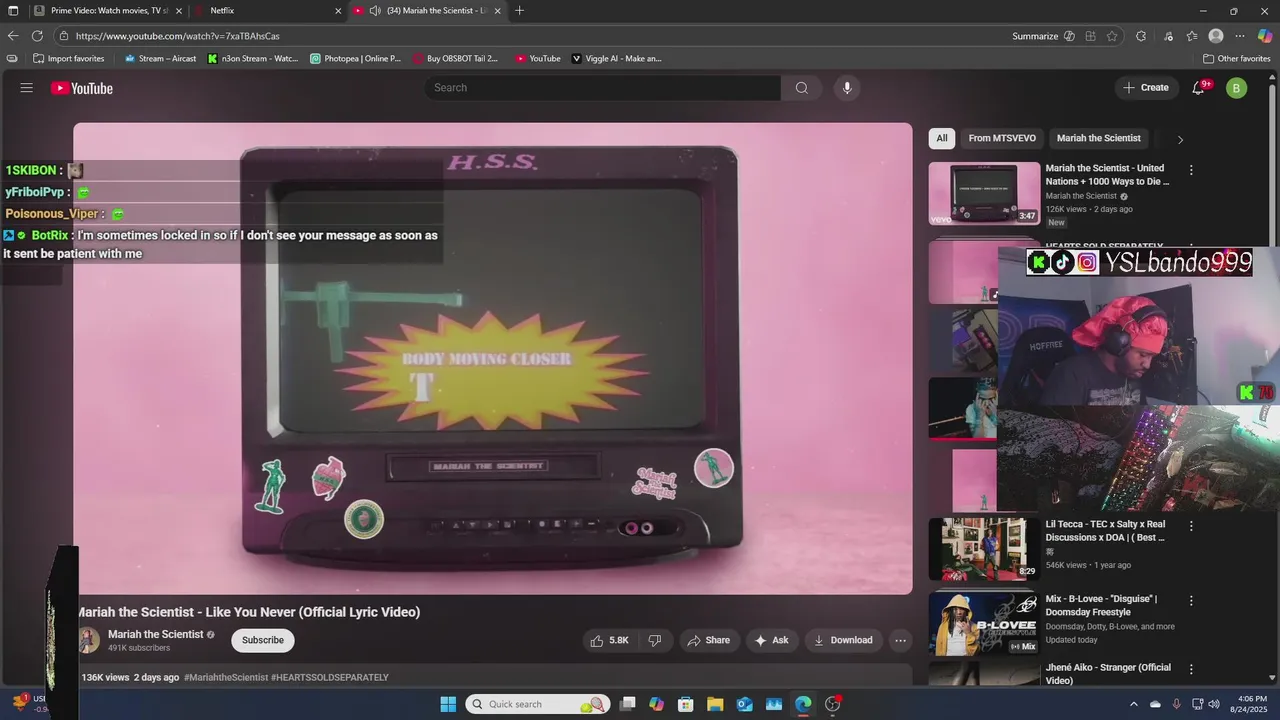The height and width of the screenshot is (720, 1280).
Task: Open the Other favorites folder
Action: coord(1236,59)
